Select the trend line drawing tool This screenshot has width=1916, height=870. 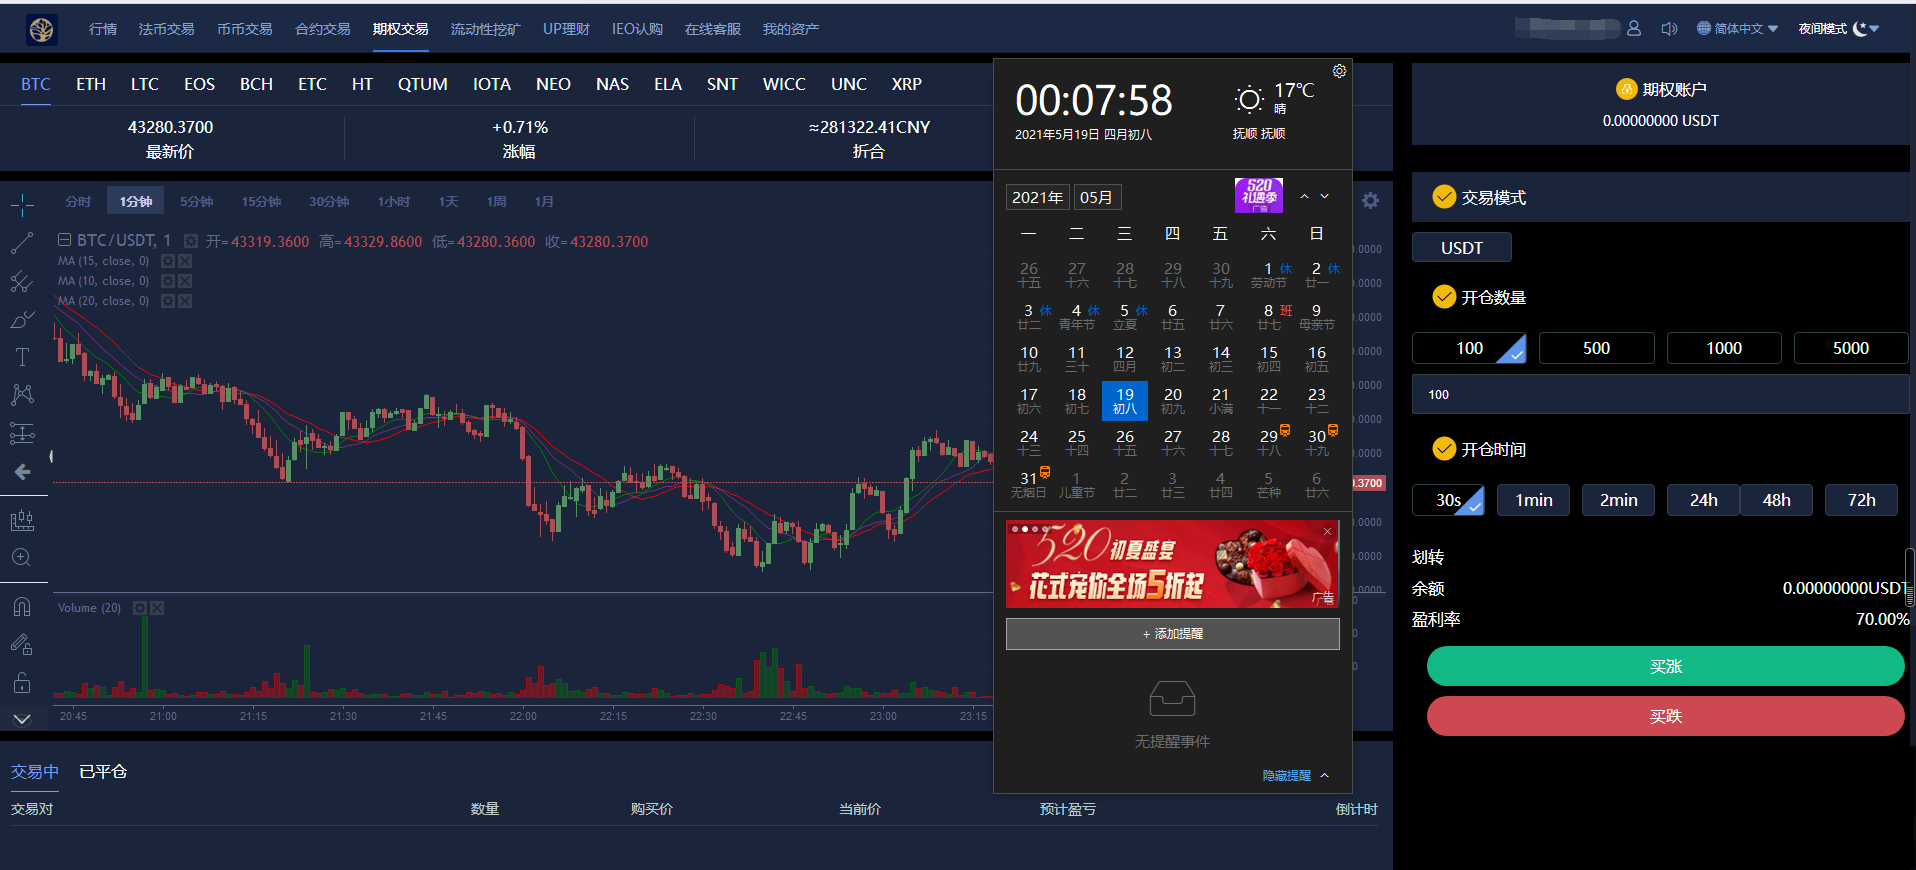click(x=22, y=243)
